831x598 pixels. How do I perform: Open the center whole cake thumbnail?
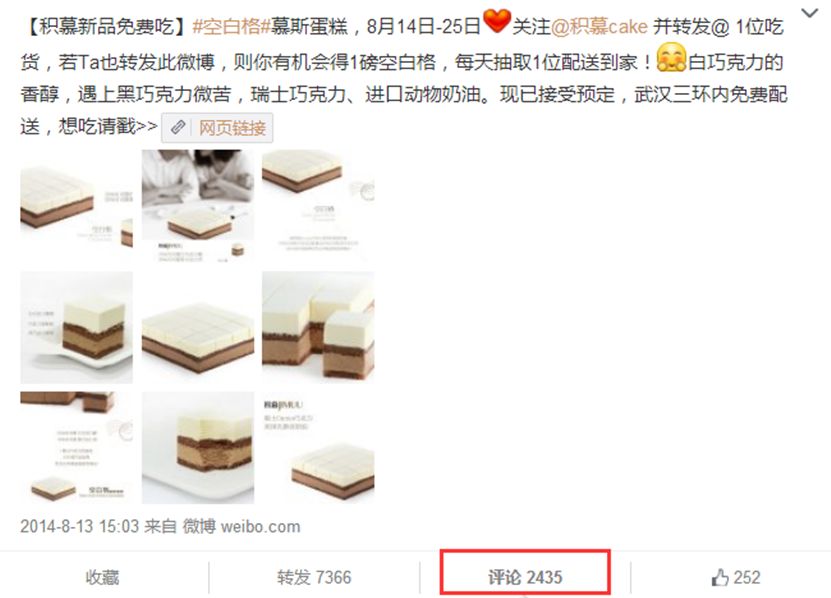pyautogui.click(x=198, y=327)
